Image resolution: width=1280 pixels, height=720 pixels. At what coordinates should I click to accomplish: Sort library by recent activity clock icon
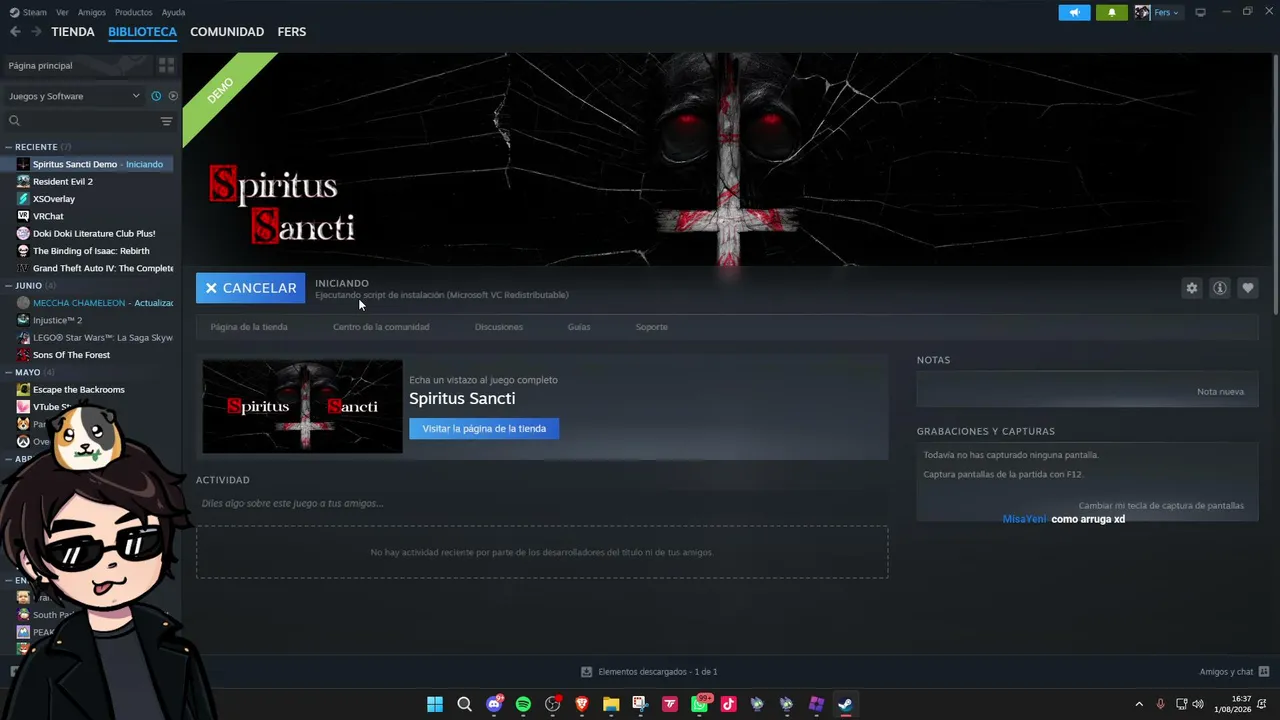coord(156,96)
